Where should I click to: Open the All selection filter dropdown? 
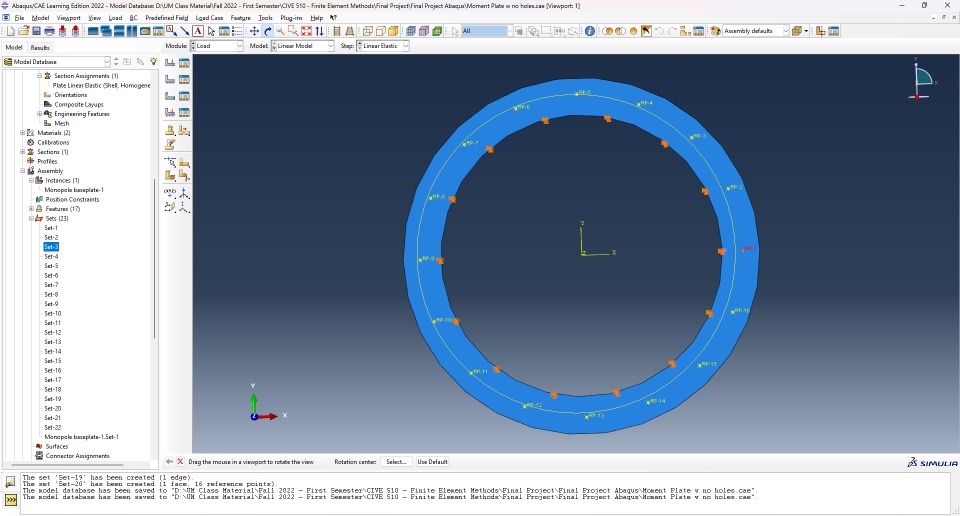click(487, 31)
